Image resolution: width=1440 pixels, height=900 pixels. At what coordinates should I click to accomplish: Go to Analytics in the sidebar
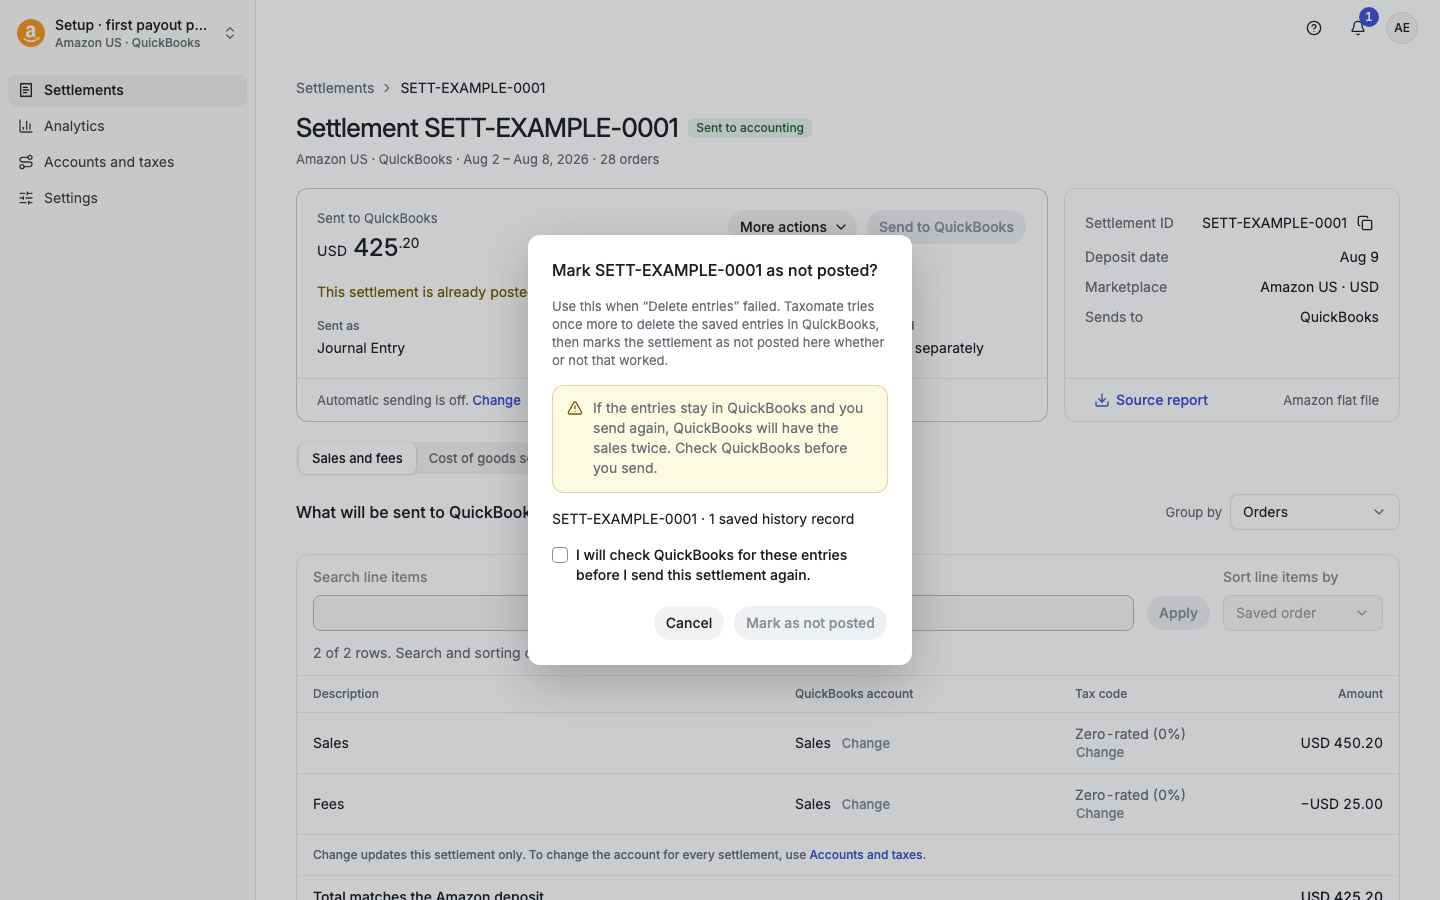tap(127, 126)
